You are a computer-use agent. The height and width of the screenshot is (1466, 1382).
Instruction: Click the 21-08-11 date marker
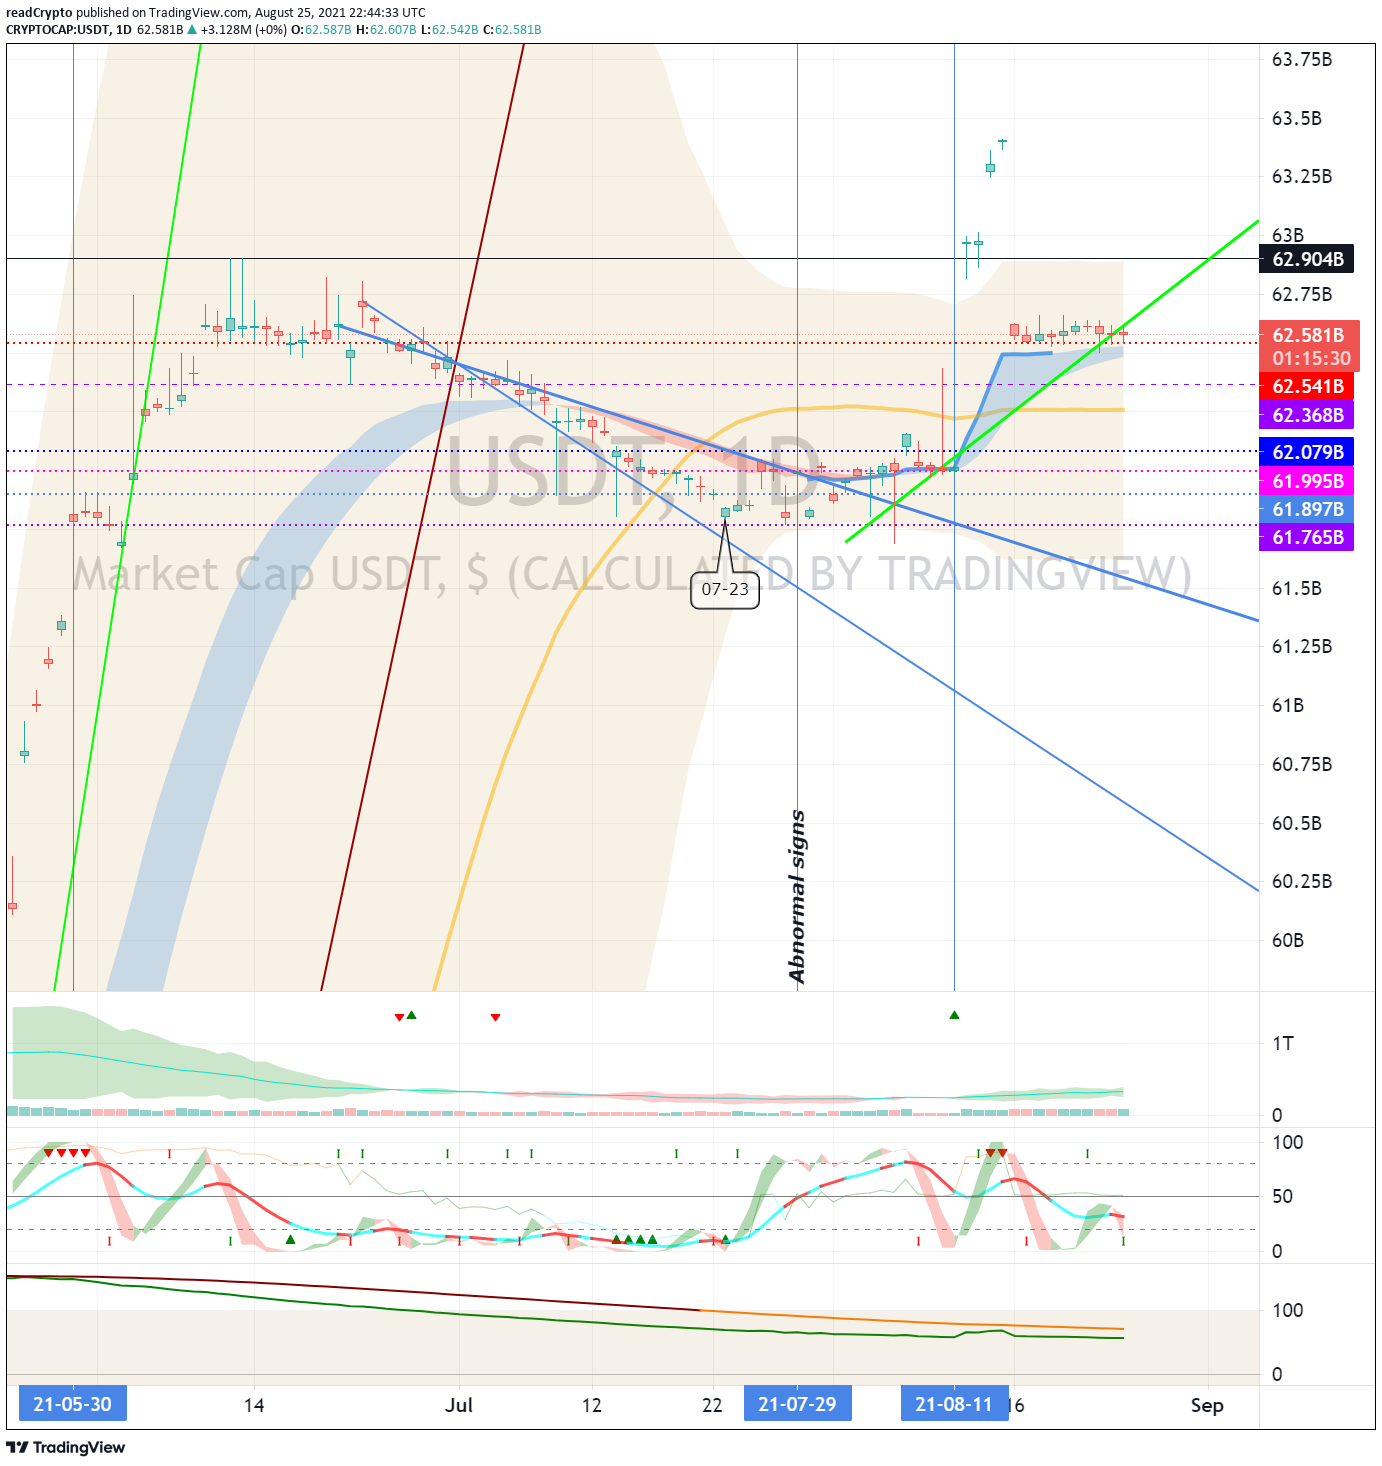(x=954, y=1404)
